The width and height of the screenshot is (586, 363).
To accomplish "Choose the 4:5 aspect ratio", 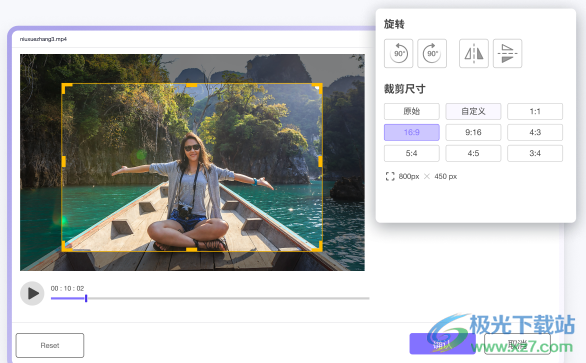I will tap(473, 153).
